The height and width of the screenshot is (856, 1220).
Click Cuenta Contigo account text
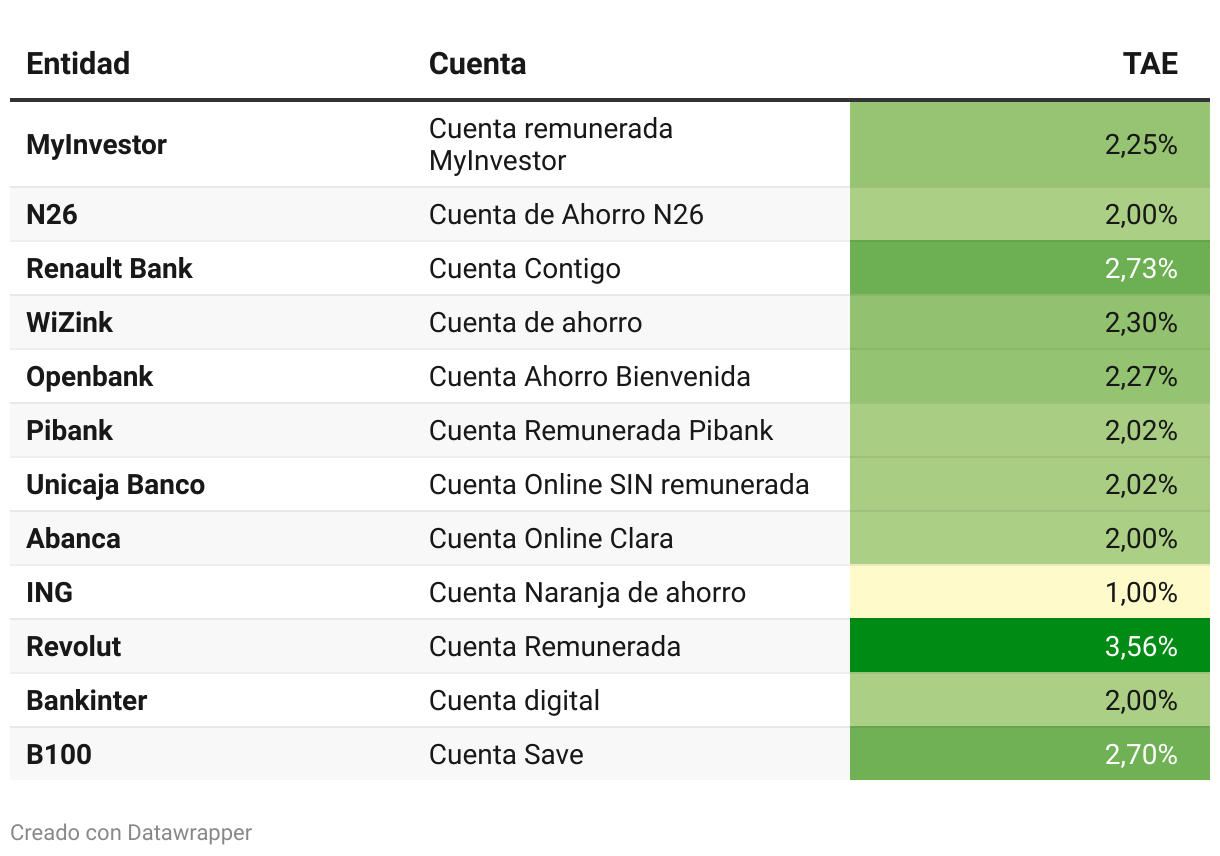(x=525, y=269)
